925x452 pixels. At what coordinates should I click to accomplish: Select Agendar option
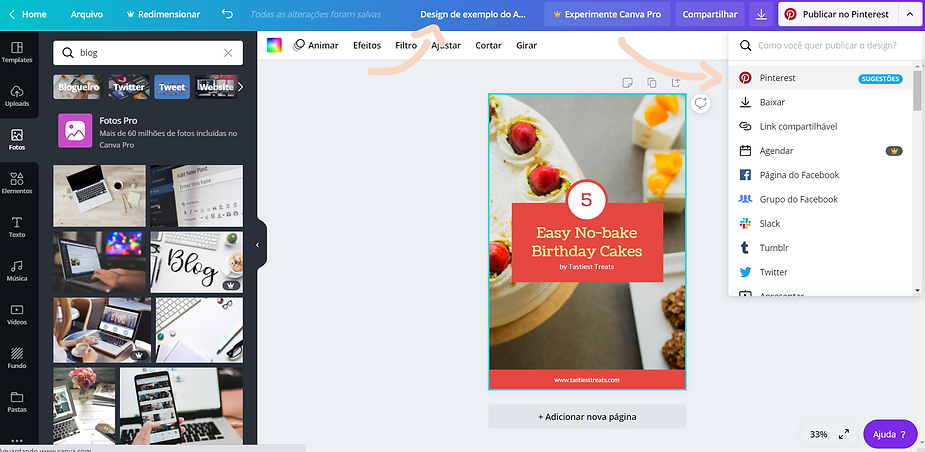tap(821, 150)
